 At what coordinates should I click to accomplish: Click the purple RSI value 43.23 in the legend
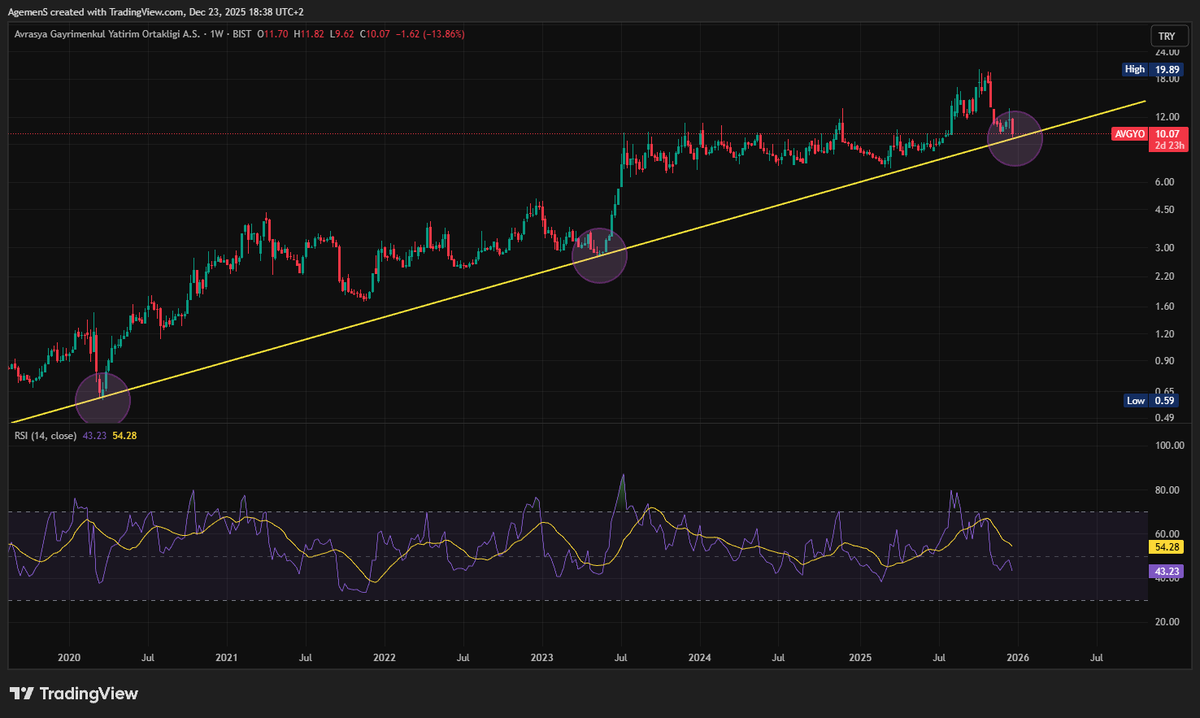97,435
